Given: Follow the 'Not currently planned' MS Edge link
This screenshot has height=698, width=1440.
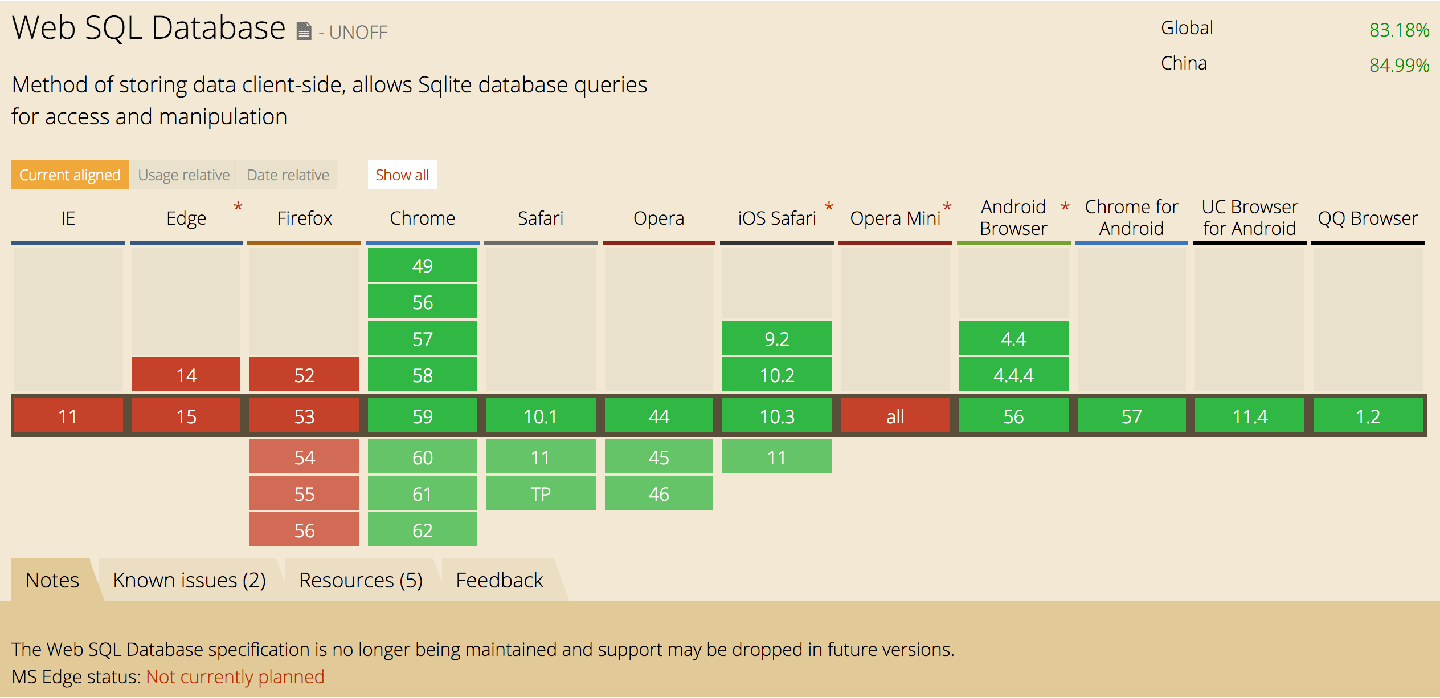Looking at the screenshot, I should point(234,677).
